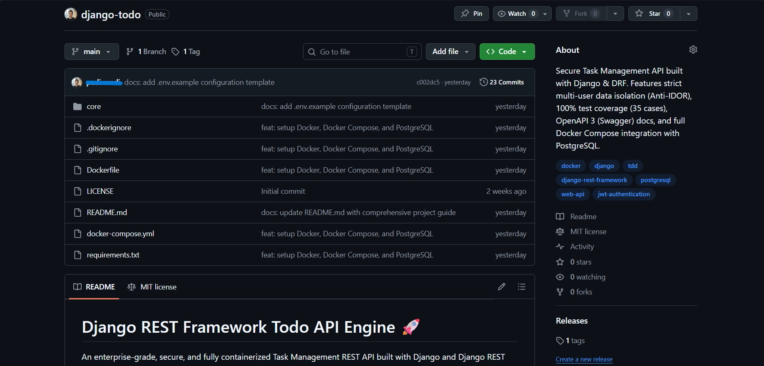
Task: Open the Add file dropdown
Action: (450, 52)
